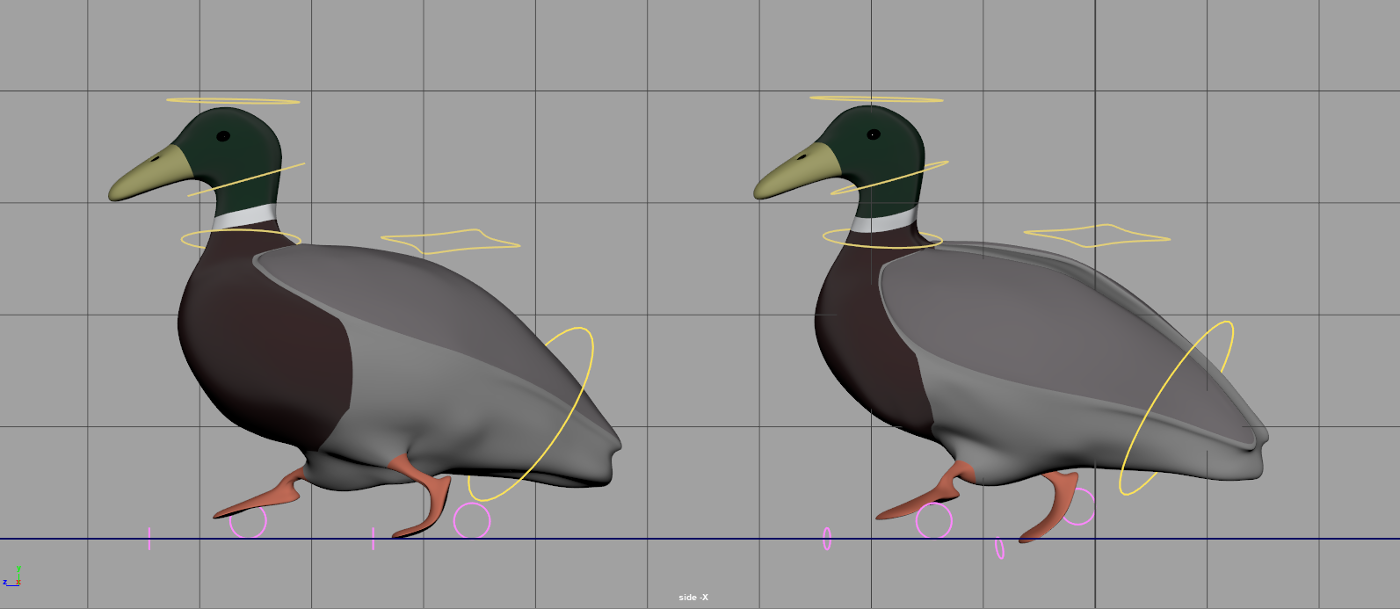Select right duck's head halo control curve

[x=876, y=99]
